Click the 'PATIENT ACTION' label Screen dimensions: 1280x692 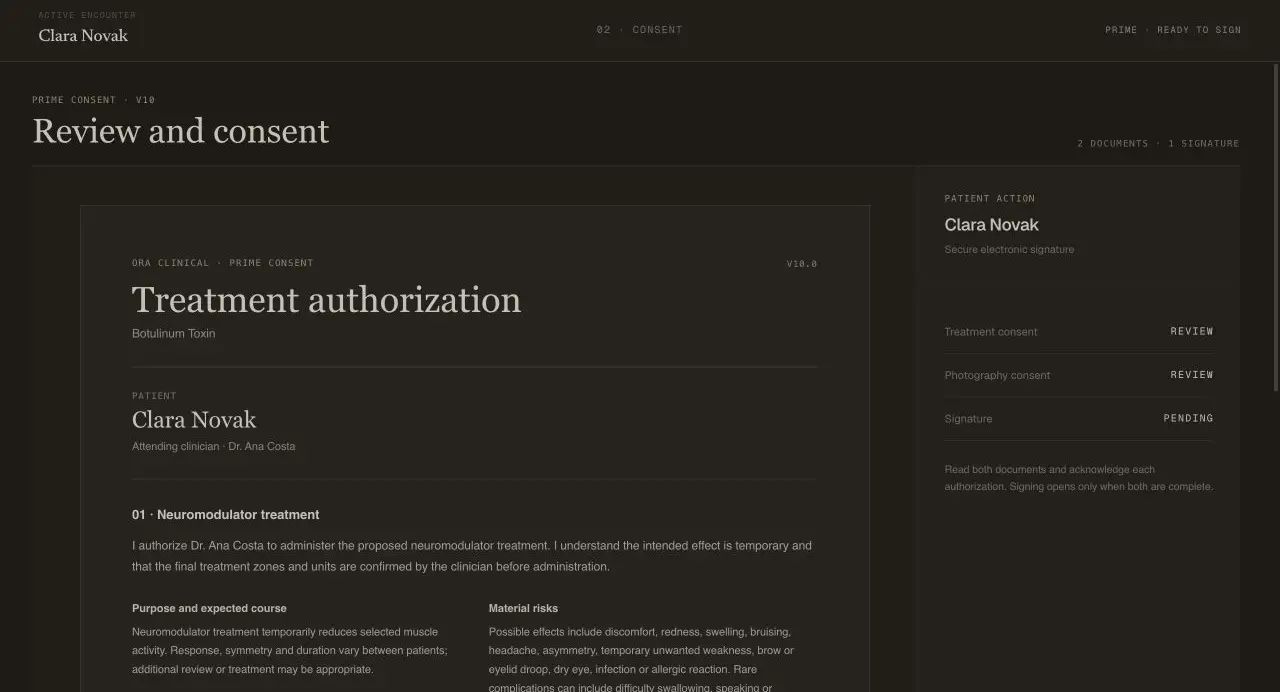(x=990, y=198)
